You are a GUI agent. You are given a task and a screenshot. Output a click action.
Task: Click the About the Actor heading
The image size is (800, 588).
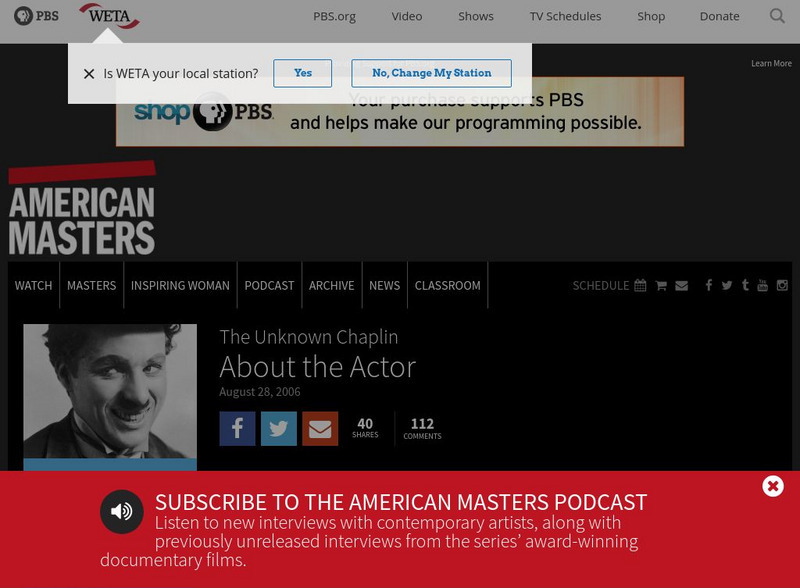[318, 367]
